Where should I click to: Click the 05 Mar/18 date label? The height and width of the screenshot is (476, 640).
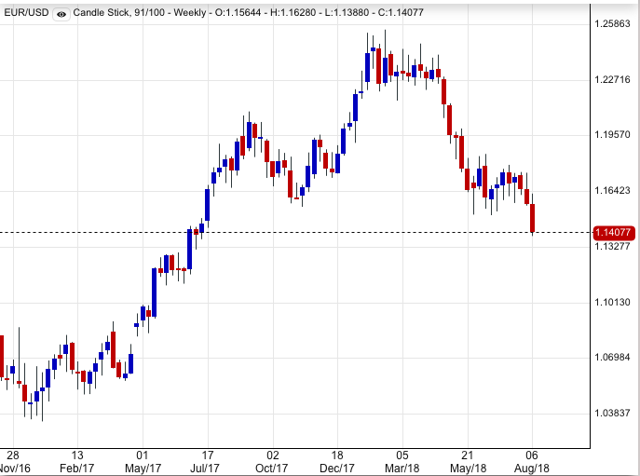tap(402, 462)
